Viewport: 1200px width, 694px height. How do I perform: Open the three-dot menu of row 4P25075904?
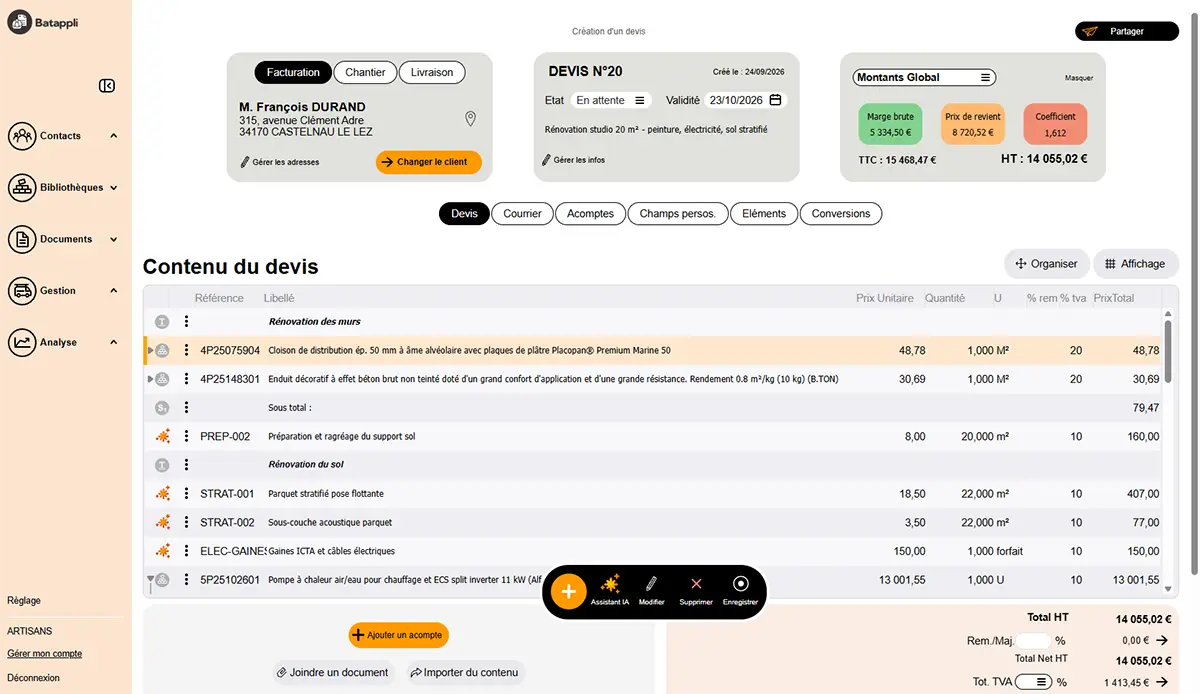186,351
